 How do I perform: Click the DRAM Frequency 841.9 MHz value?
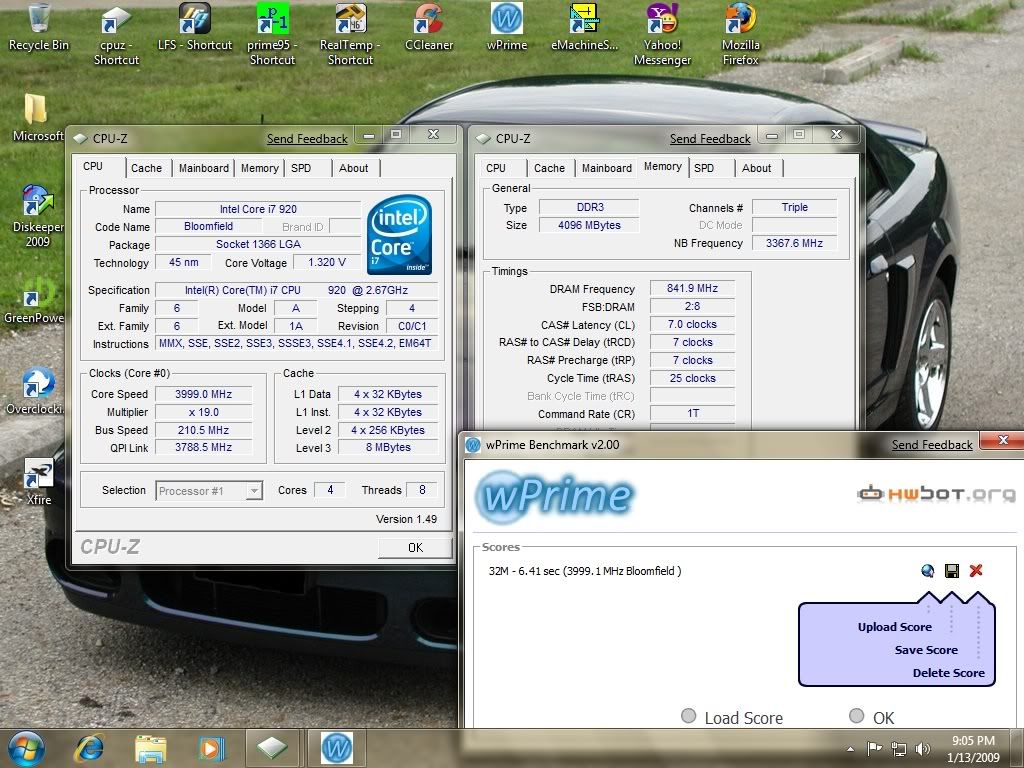(692, 289)
